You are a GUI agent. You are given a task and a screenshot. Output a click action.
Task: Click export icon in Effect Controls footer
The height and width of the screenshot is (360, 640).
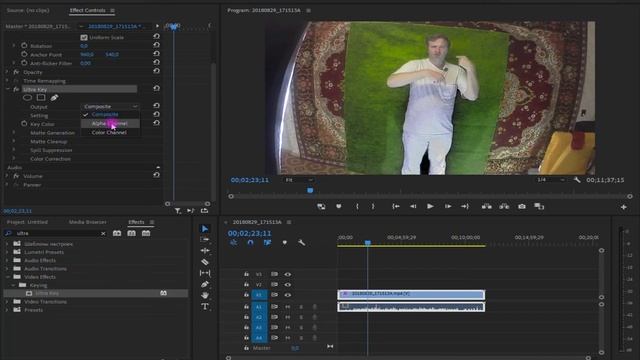pyautogui.click(x=204, y=211)
